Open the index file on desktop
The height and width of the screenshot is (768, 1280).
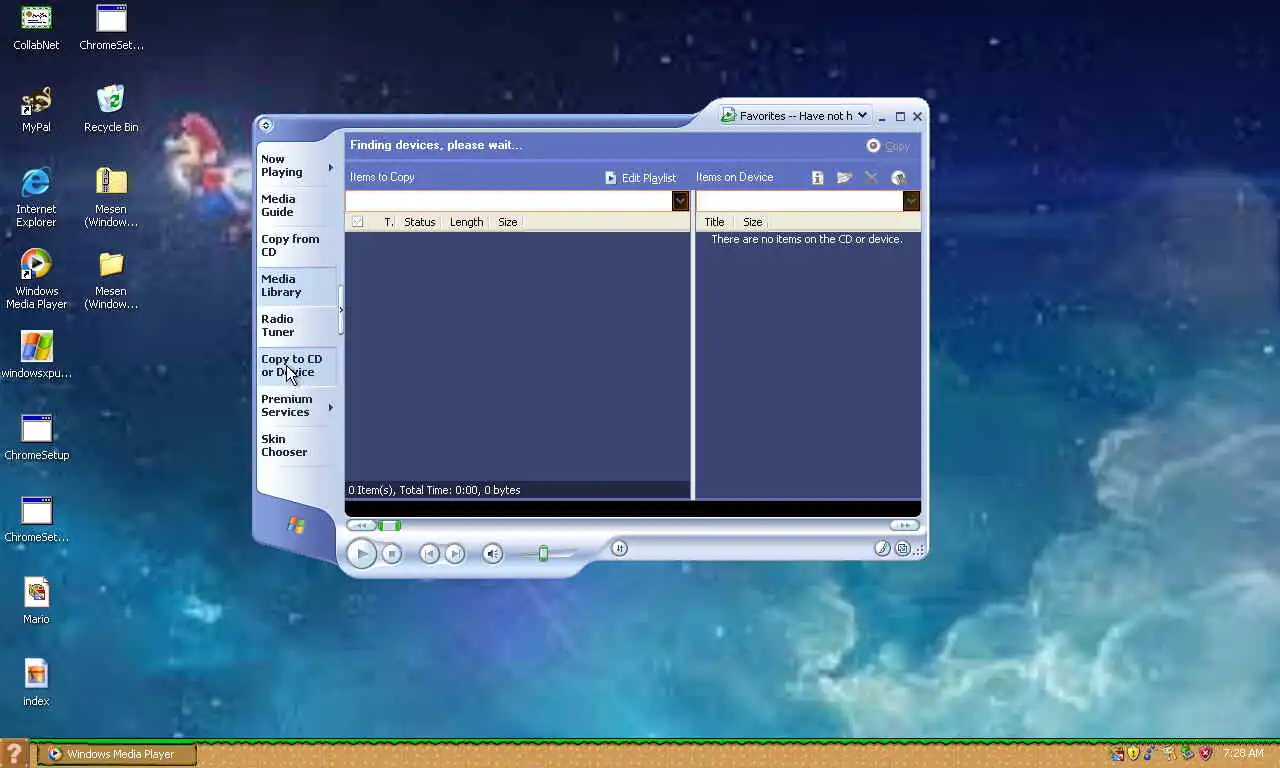pyautogui.click(x=36, y=683)
